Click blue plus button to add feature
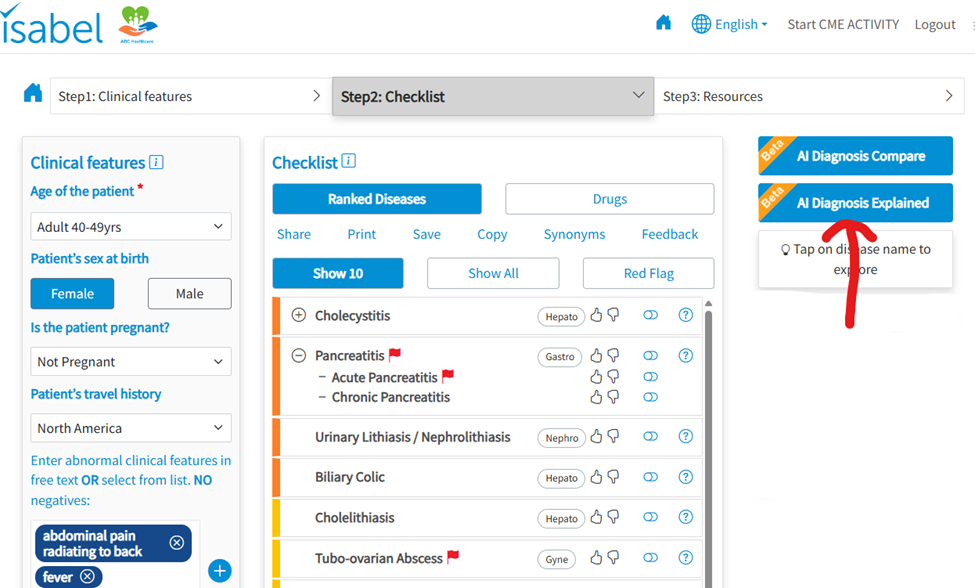The width and height of the screenshot is (975, 588). click(220, 571)
